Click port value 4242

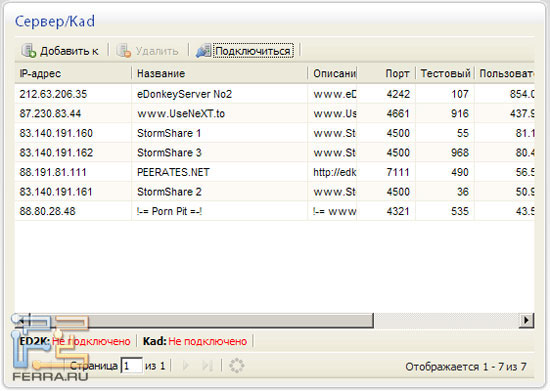pyautogui.click(x=398, y=94)
